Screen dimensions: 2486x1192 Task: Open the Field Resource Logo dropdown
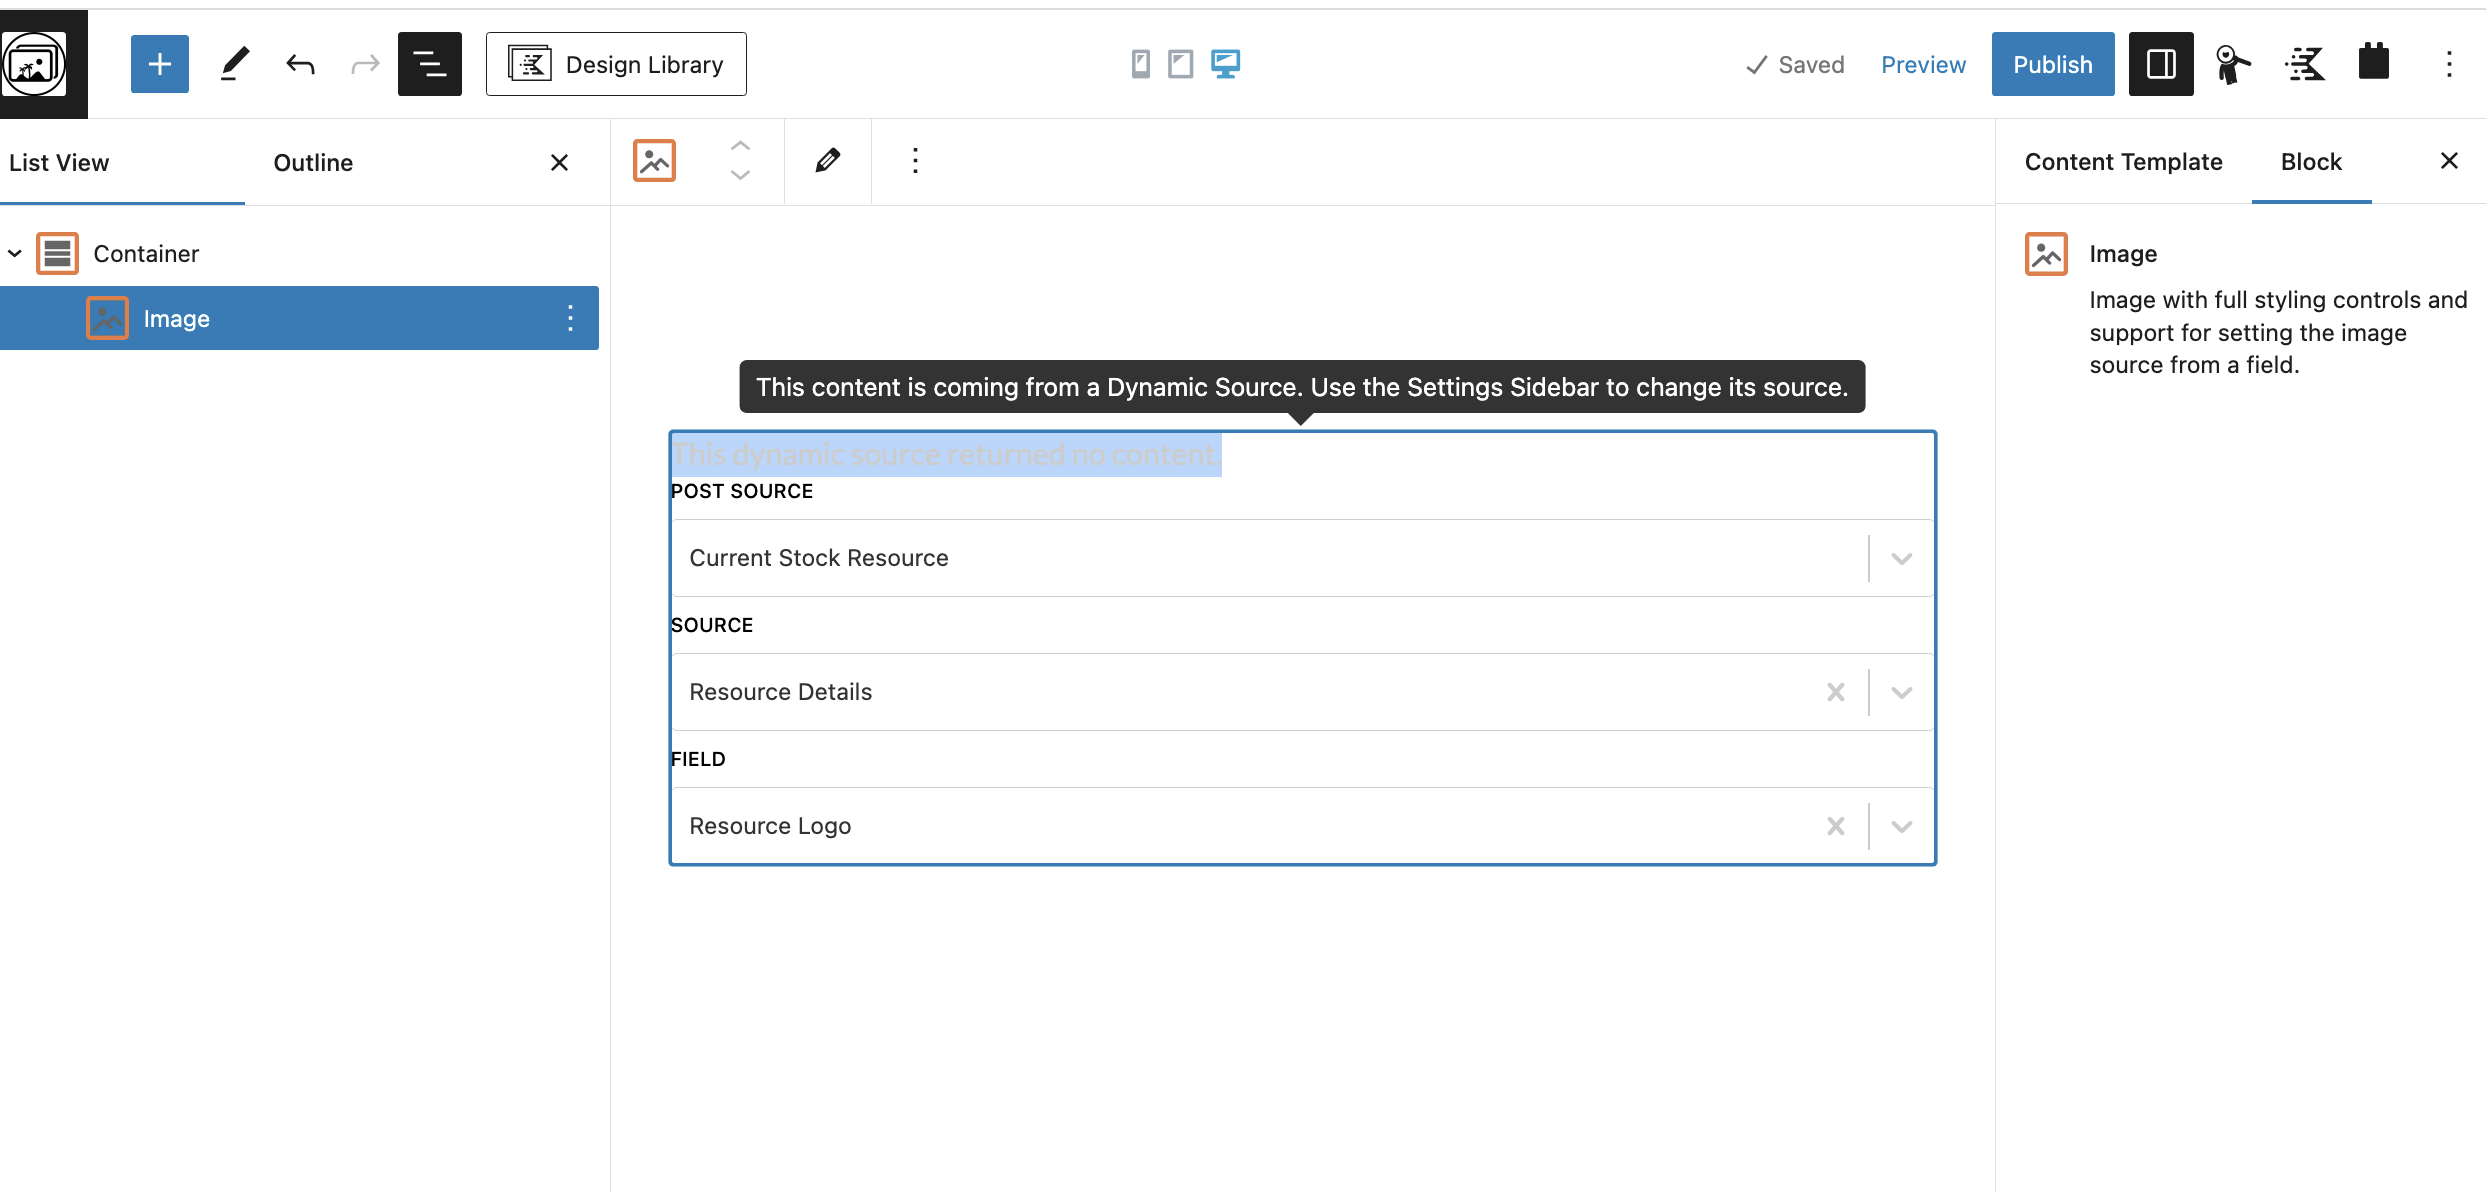click(1302, 826)
